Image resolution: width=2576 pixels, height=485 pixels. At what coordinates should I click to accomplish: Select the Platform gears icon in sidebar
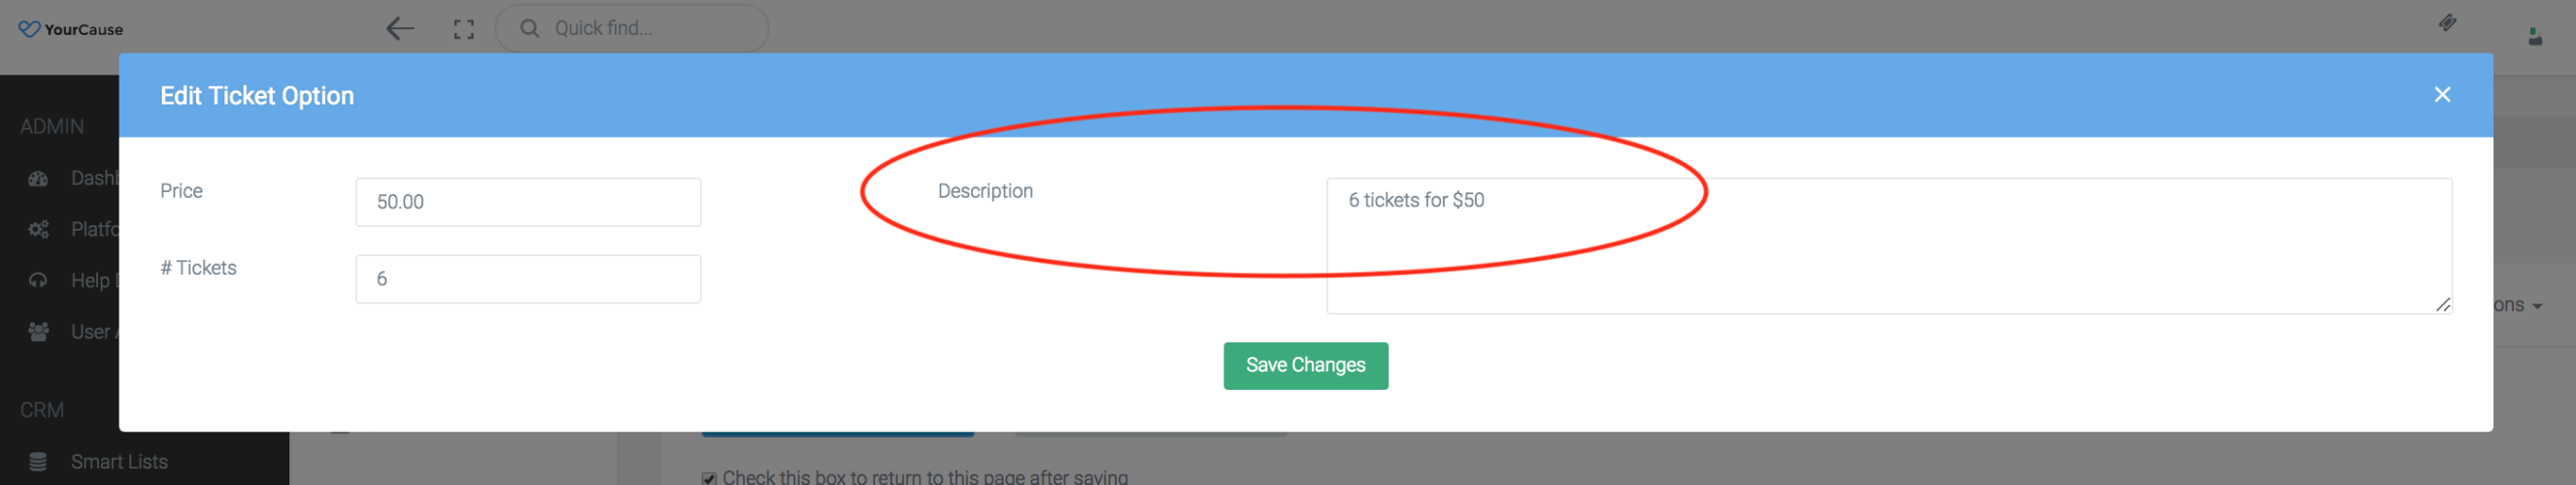(38, 230)
